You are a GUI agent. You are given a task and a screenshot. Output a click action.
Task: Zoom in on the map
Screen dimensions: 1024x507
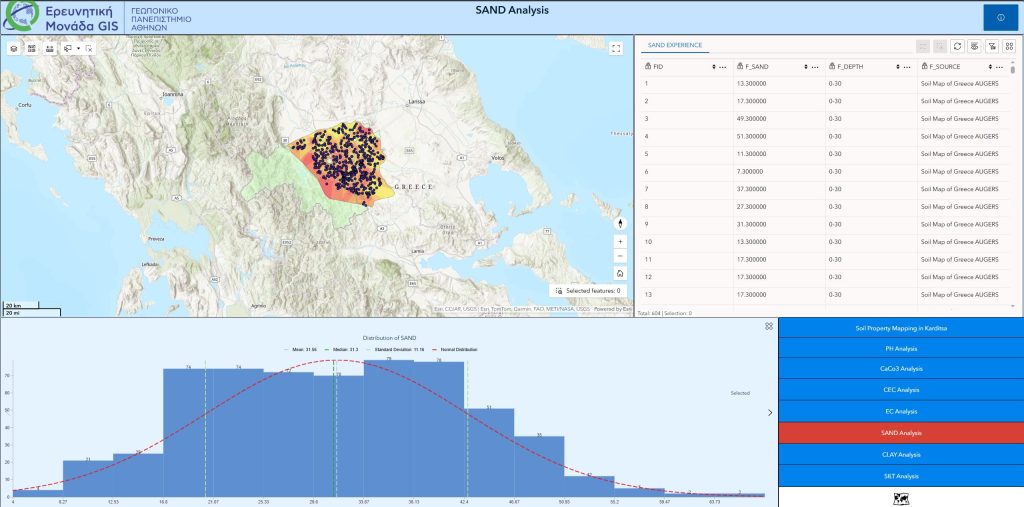(x=620, y=241)
